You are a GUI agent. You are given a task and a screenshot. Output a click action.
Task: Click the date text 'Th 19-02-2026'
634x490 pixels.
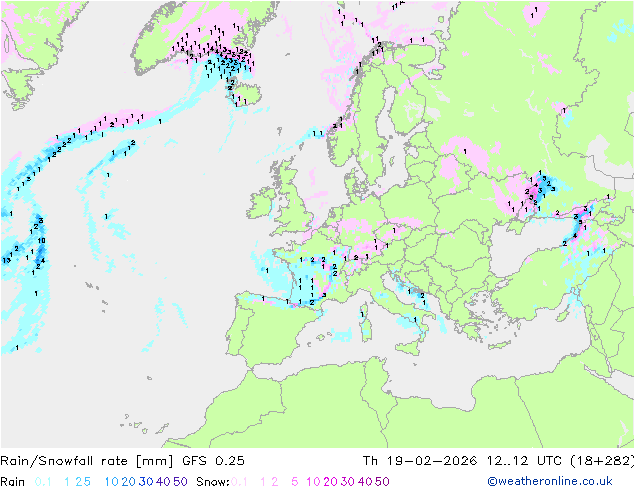(x=420, y=461)
